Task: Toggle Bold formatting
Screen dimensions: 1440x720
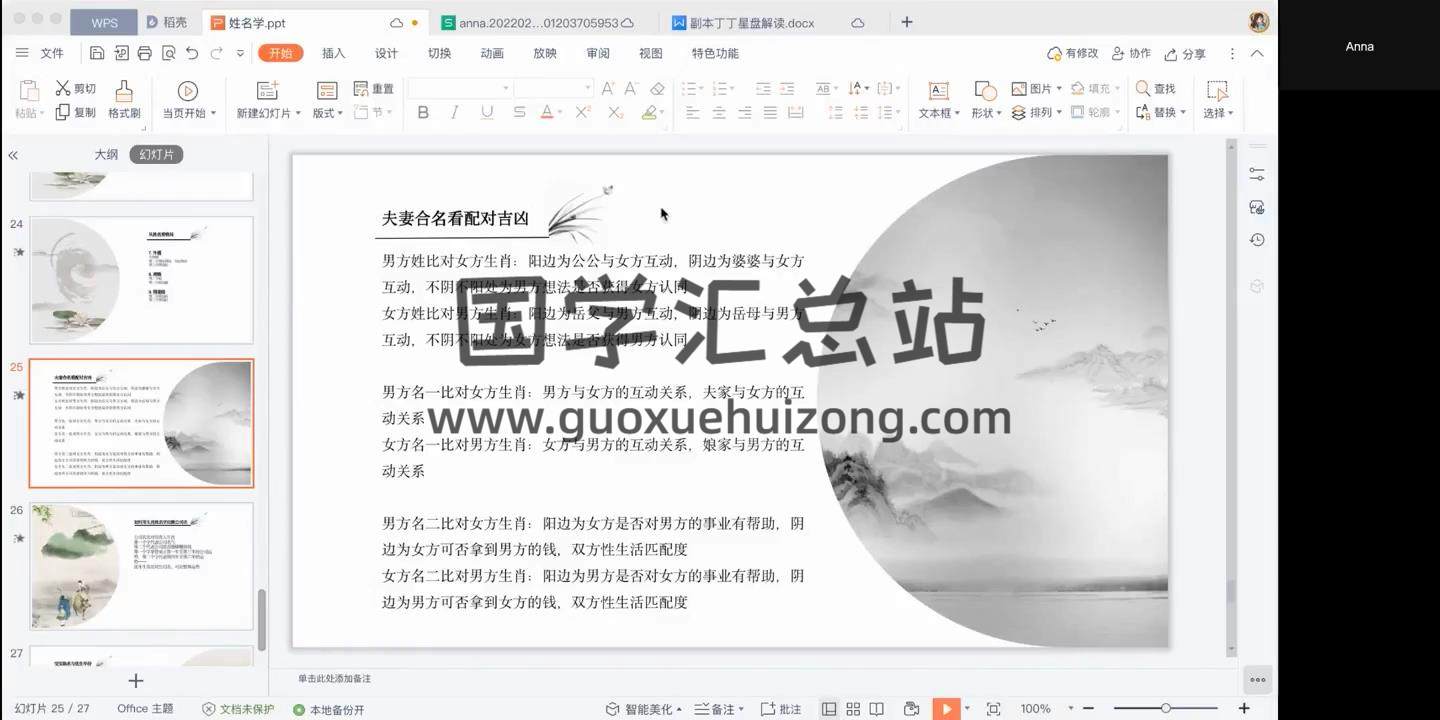Action: tap(423, 113)
